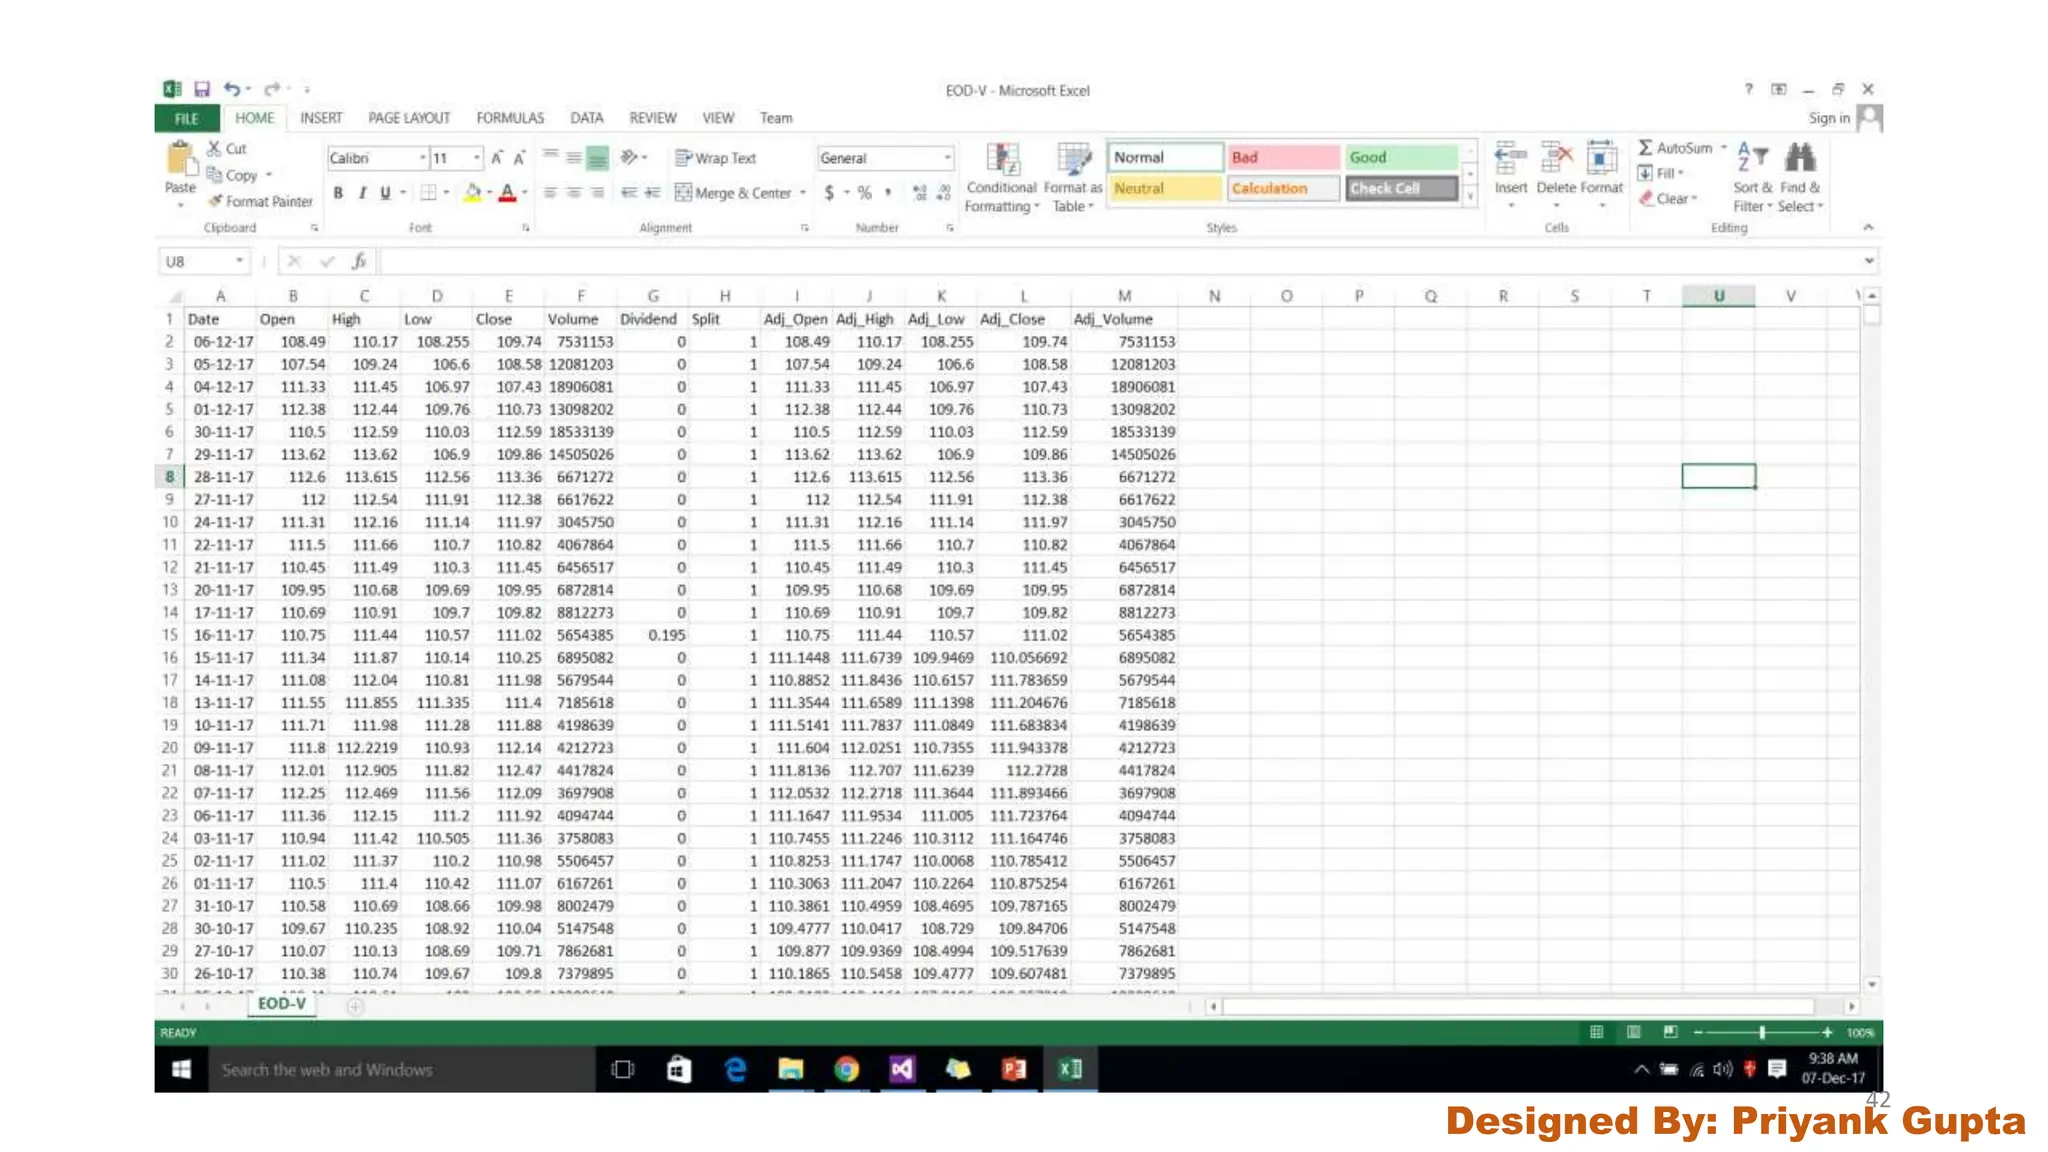This screenshot has height=1152, width=2048.
Task: Click in the formula bar input
Action: pyautogui.click(x=1118, y=261)
